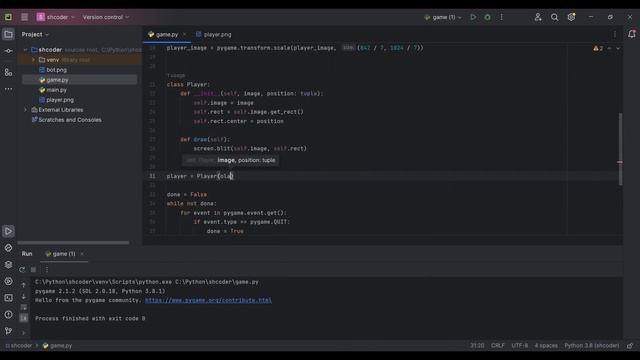Change UTF-8 file encoding
Screen dimensions: 640x360
pyautogui.click(x=519, y=346)
